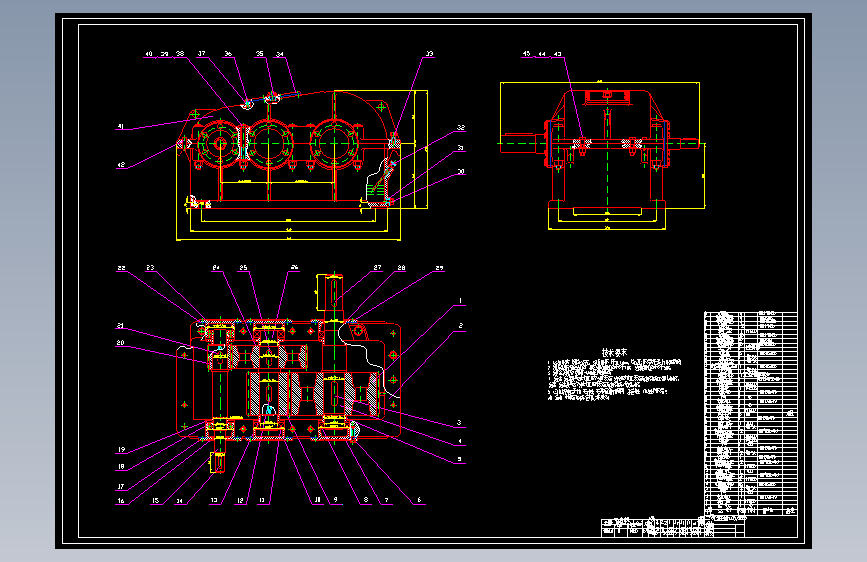Select part number label 23
Image resolution: width=867 pixels, height=562 pixels.
click(150, 268)
